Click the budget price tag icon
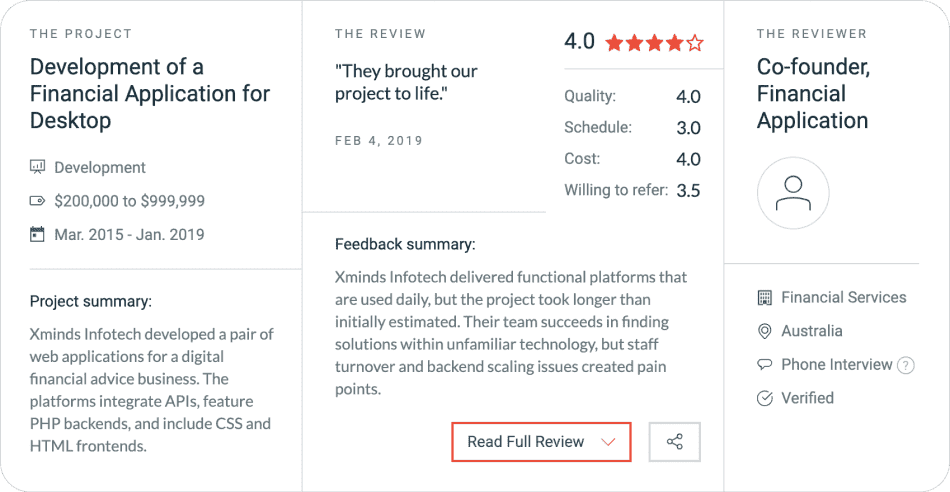The width and height of the screenshot is (950, 492). (x=38, y=201)
